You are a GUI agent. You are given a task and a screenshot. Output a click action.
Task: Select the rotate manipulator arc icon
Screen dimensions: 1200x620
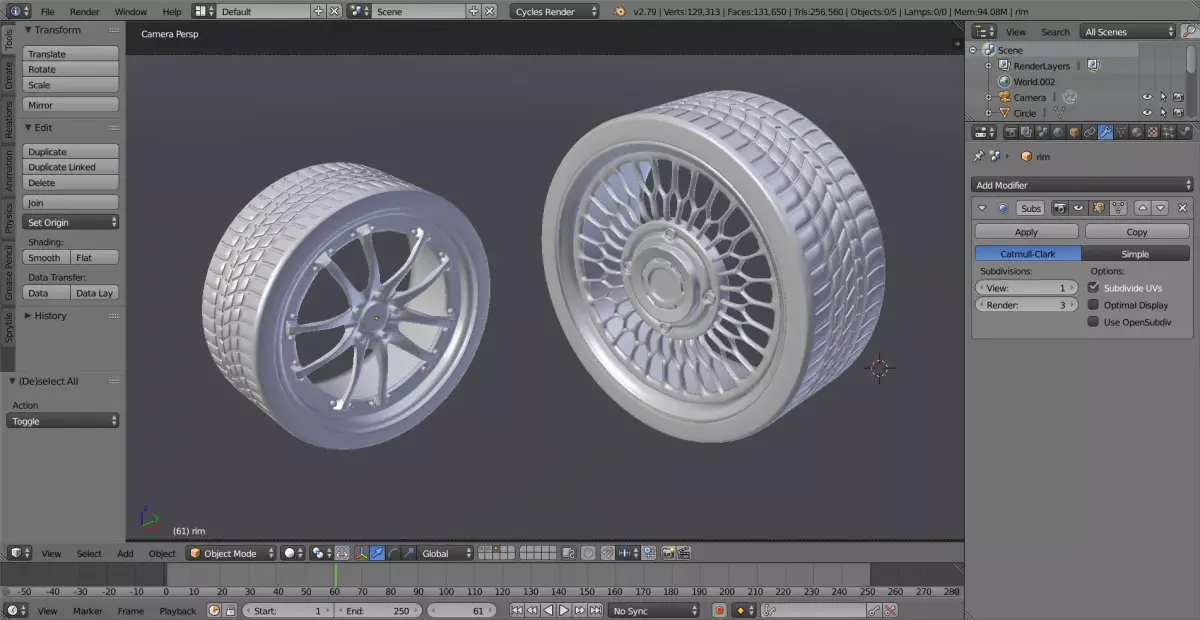point(393,553)
